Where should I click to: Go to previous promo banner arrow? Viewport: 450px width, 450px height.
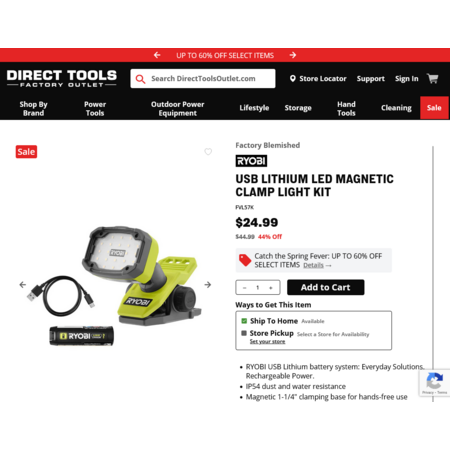pyautogui.click(x=157, y=55)
